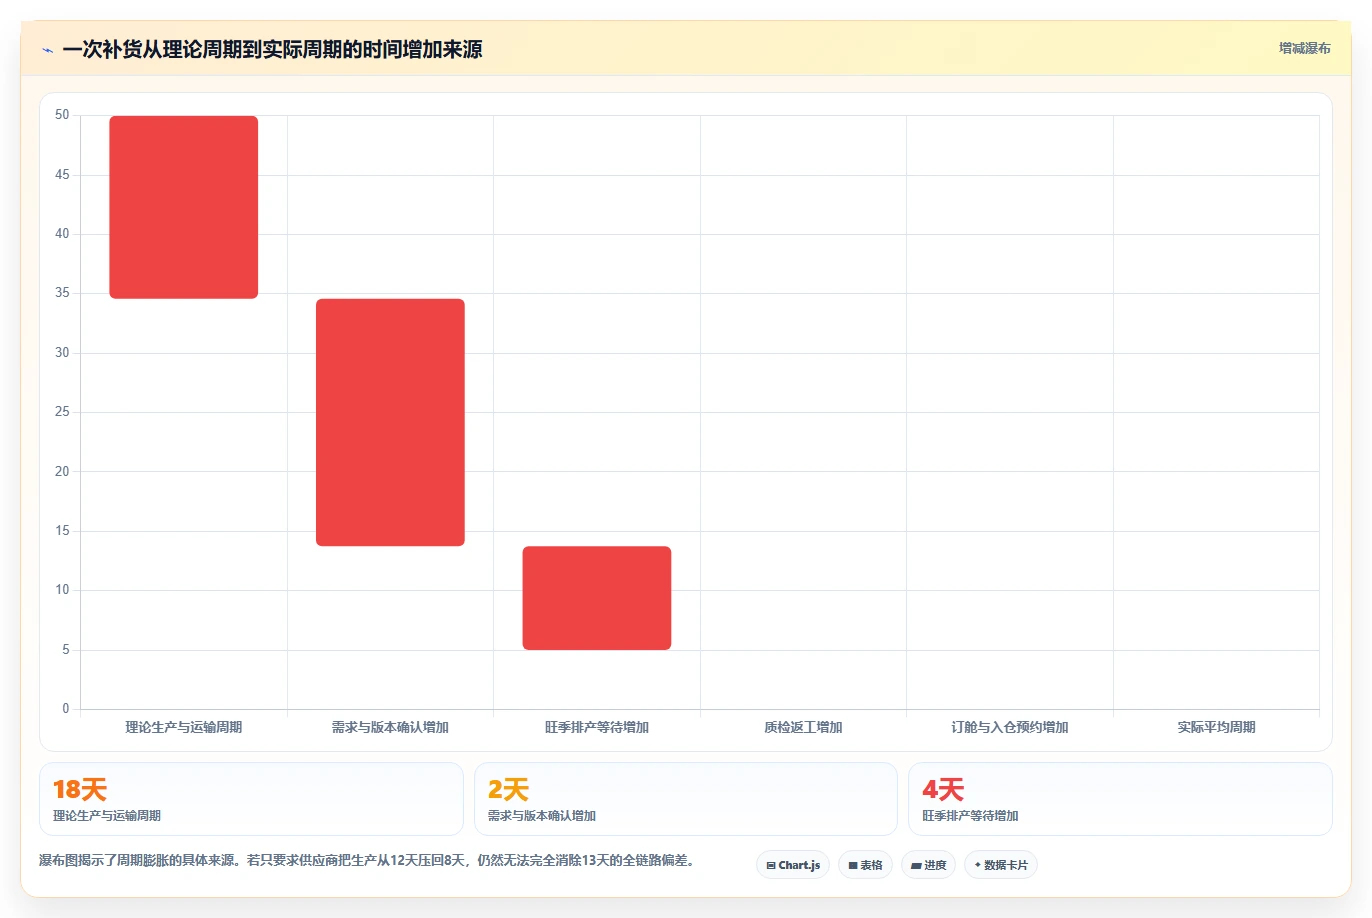This screenshot has width=1372, height=918.
Task: Click the 需求与版本确认增加 axis label
Action: pyautogui.click(x=390, y=728)
